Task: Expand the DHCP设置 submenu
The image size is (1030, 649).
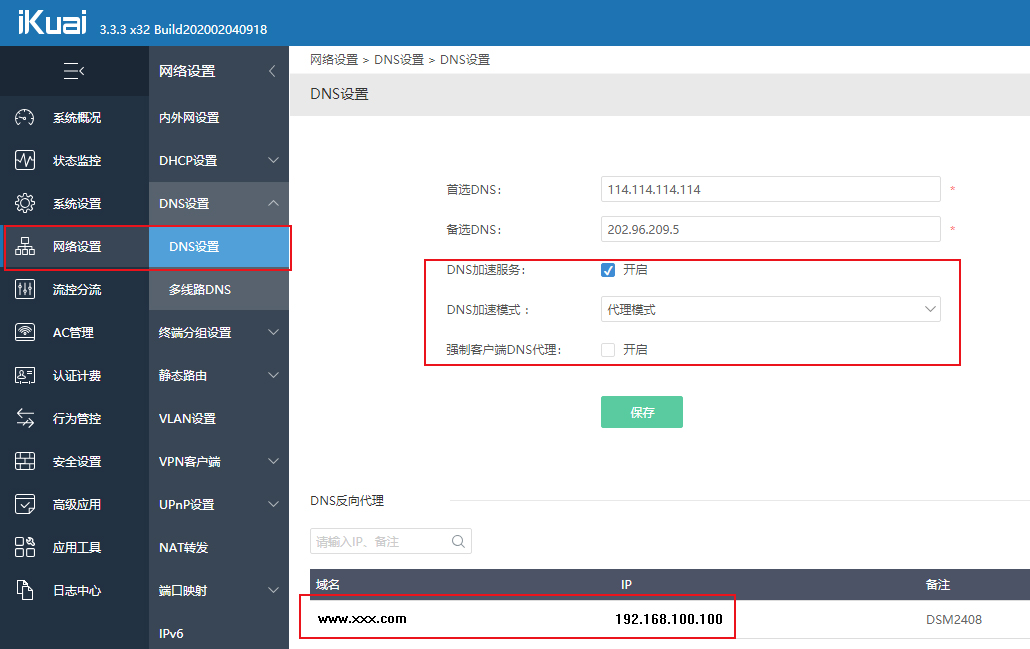Action: pyautogui.click(x=273, y=161)
